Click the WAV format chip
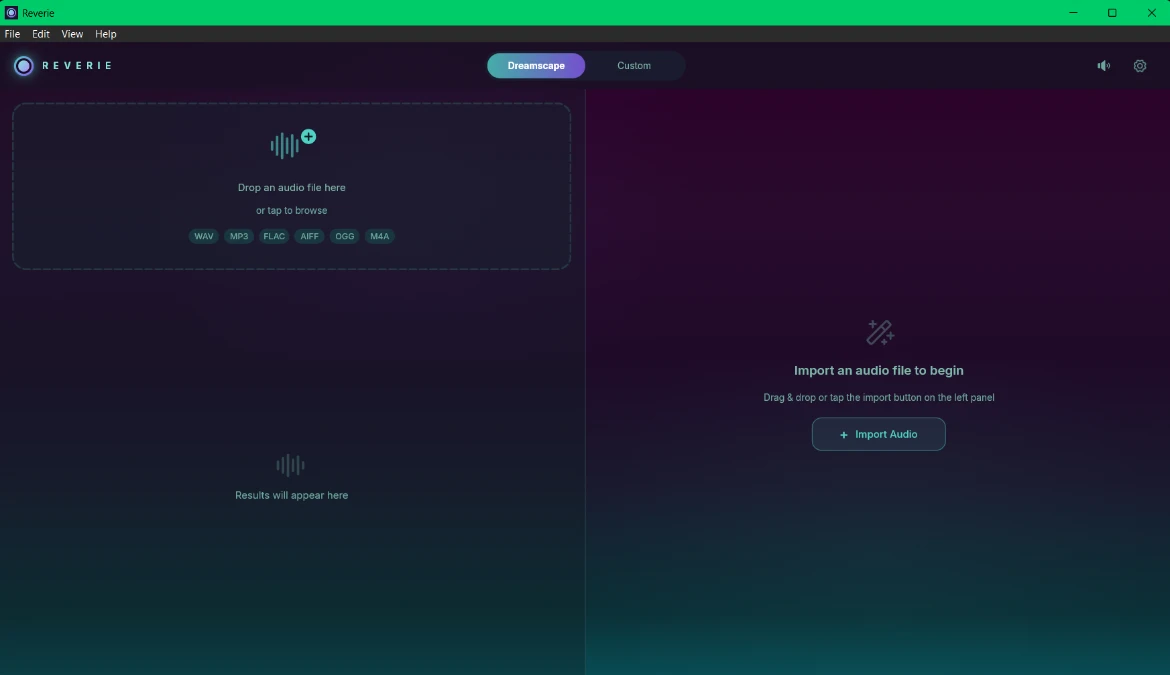The width and height of the screenshot is (1170, 675). coord(204,236)
